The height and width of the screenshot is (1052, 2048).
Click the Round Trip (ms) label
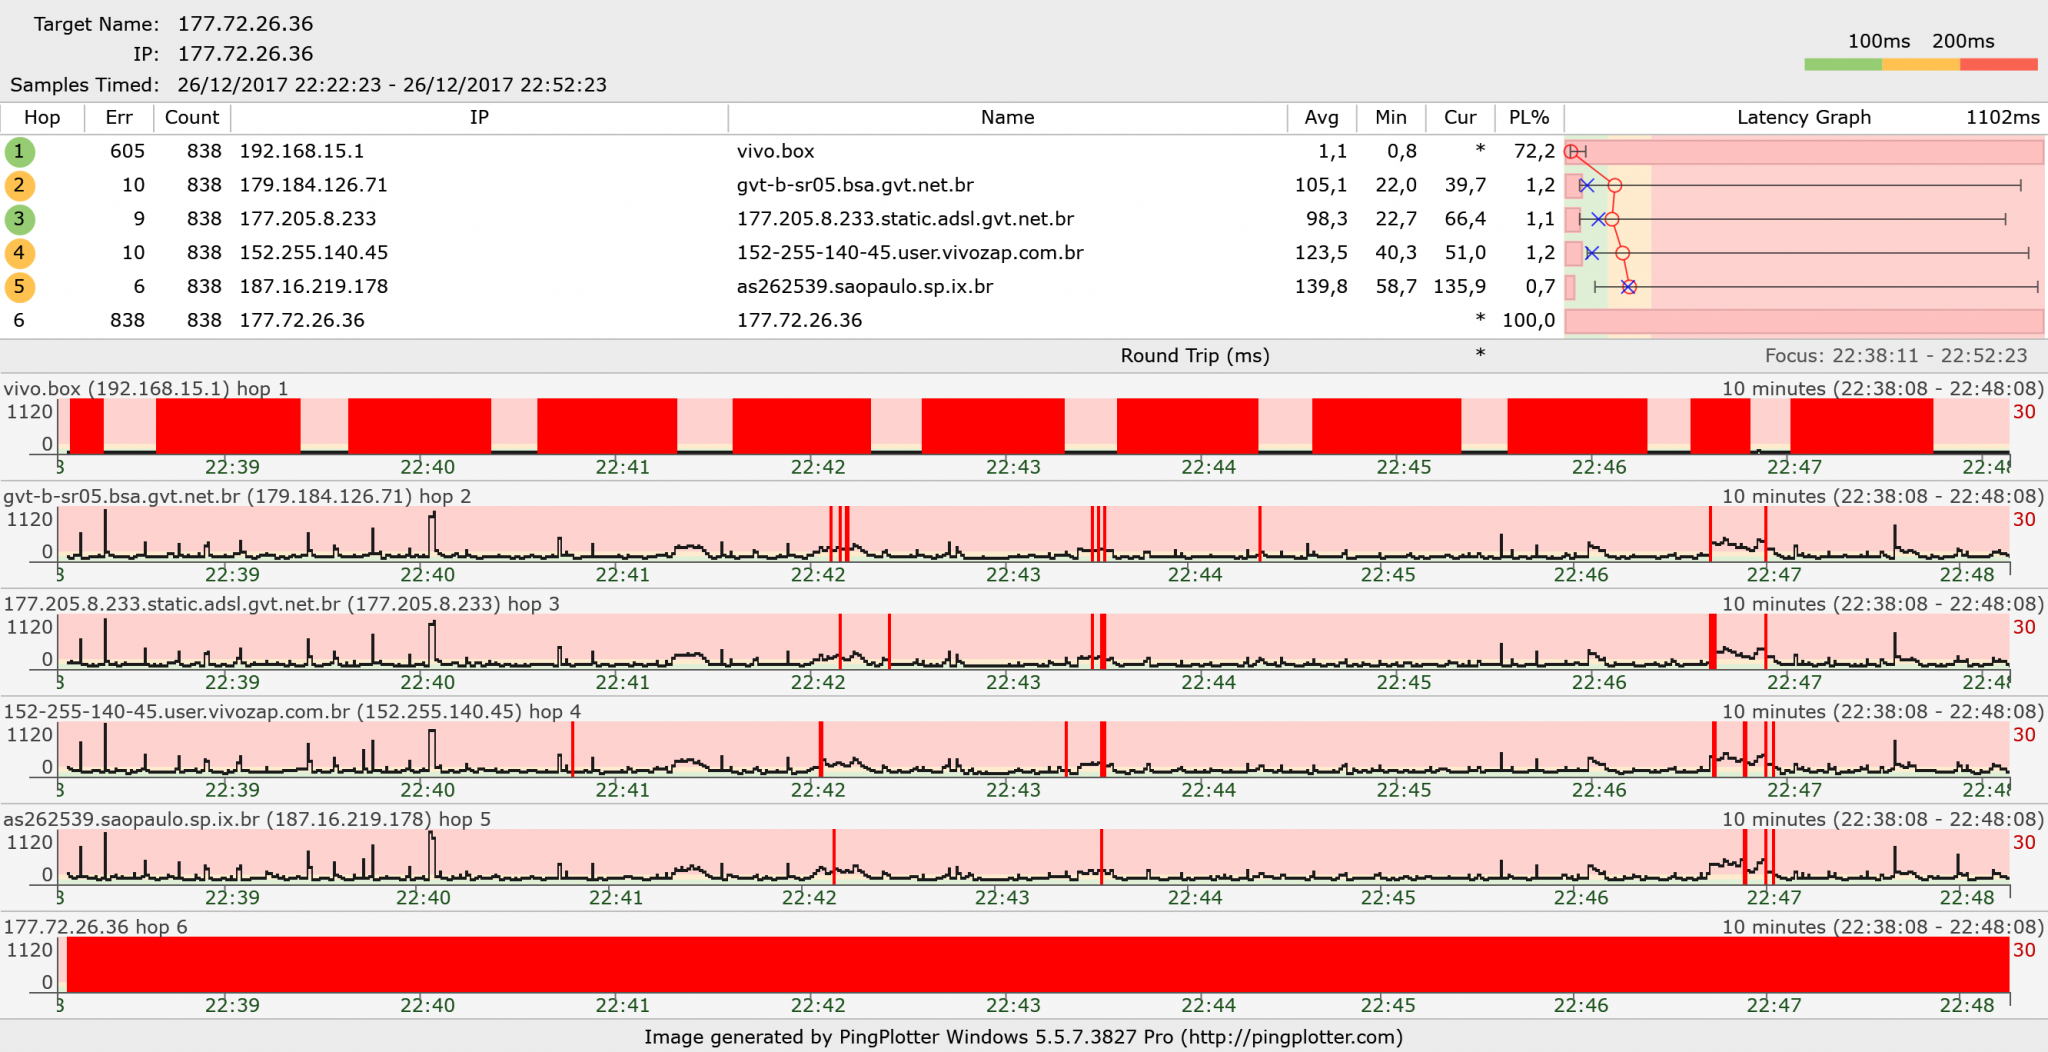coord(1195,356)
